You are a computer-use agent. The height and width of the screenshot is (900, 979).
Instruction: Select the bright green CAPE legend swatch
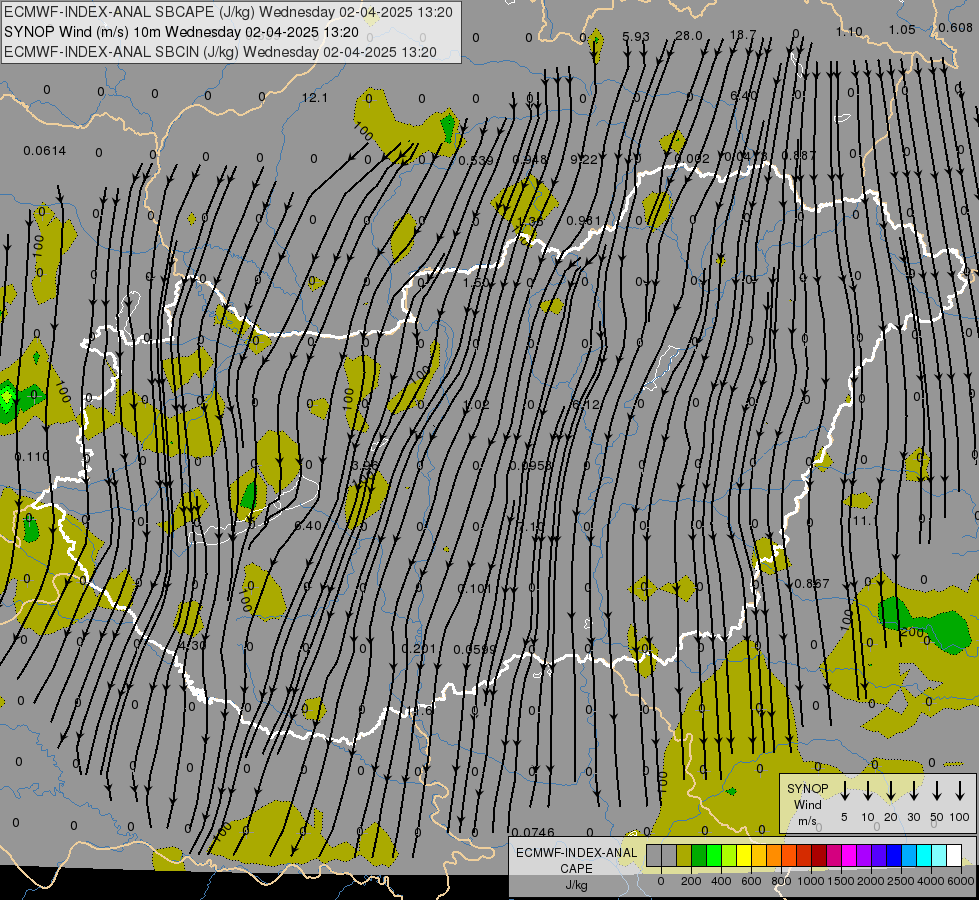coord(714,856)
